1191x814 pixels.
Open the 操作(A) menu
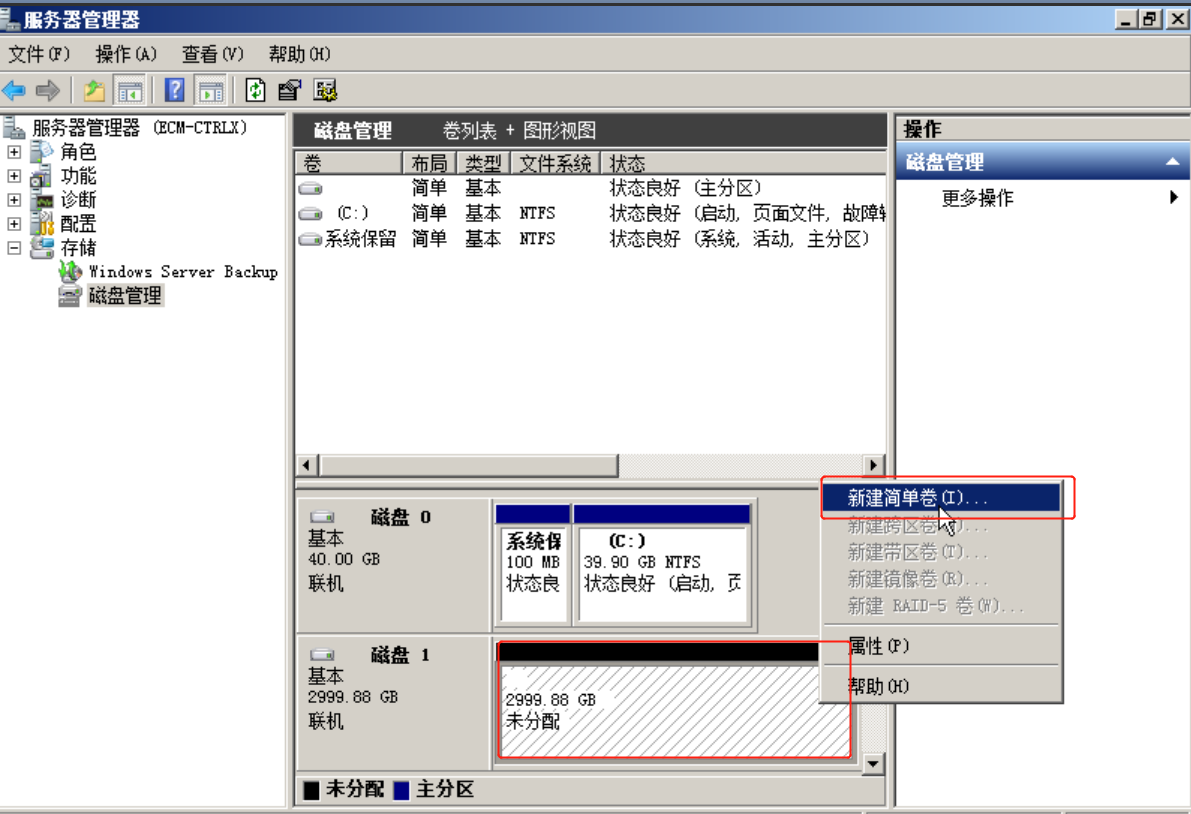[126, 54]
